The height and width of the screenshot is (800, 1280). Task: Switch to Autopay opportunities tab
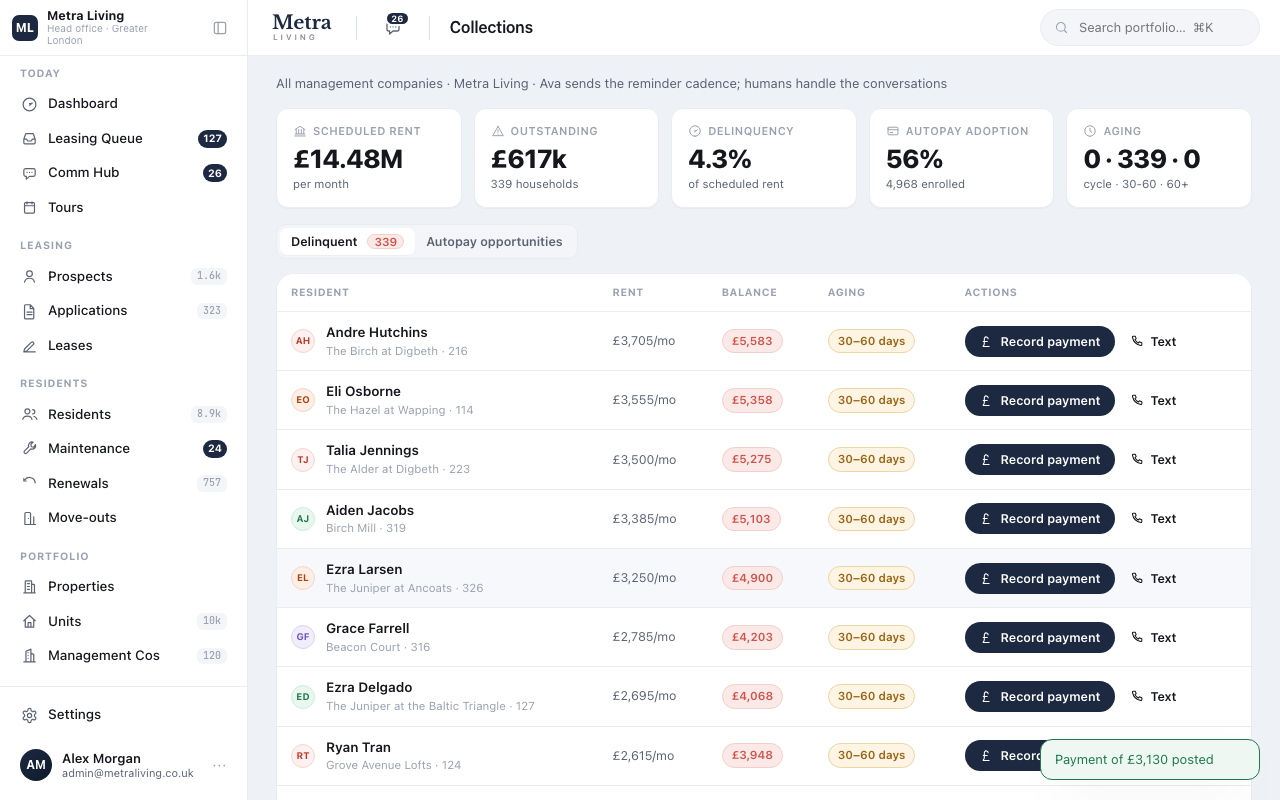[x=494, y=242]
